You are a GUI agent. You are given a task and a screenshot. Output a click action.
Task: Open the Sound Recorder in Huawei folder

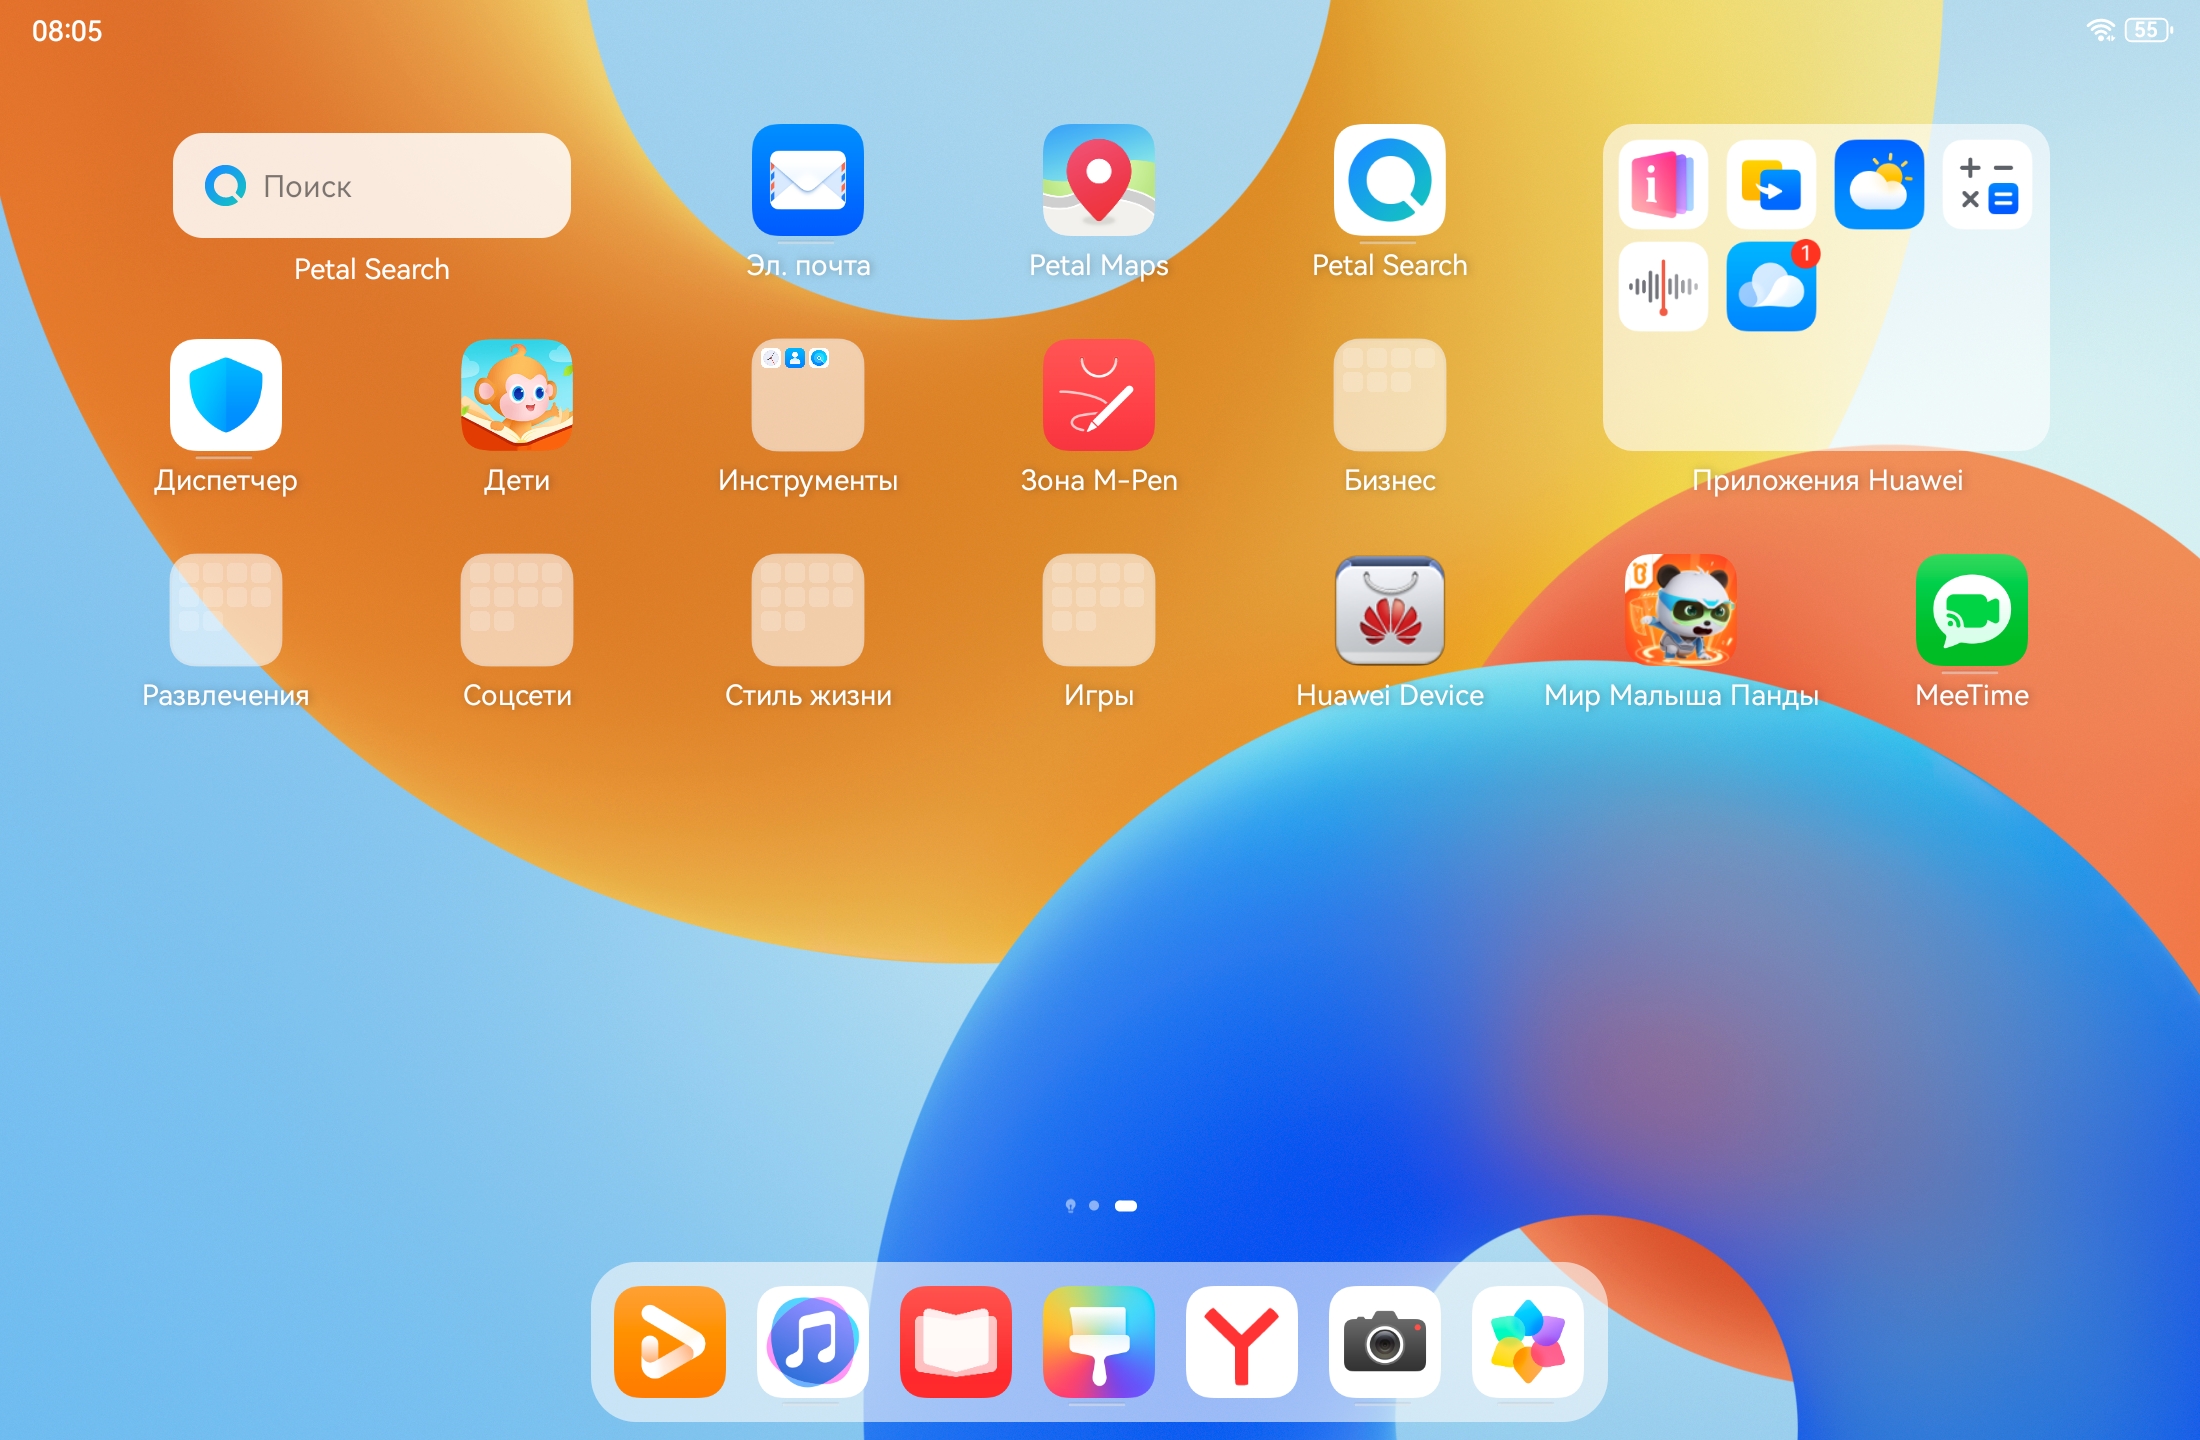tap(1663, 287)
